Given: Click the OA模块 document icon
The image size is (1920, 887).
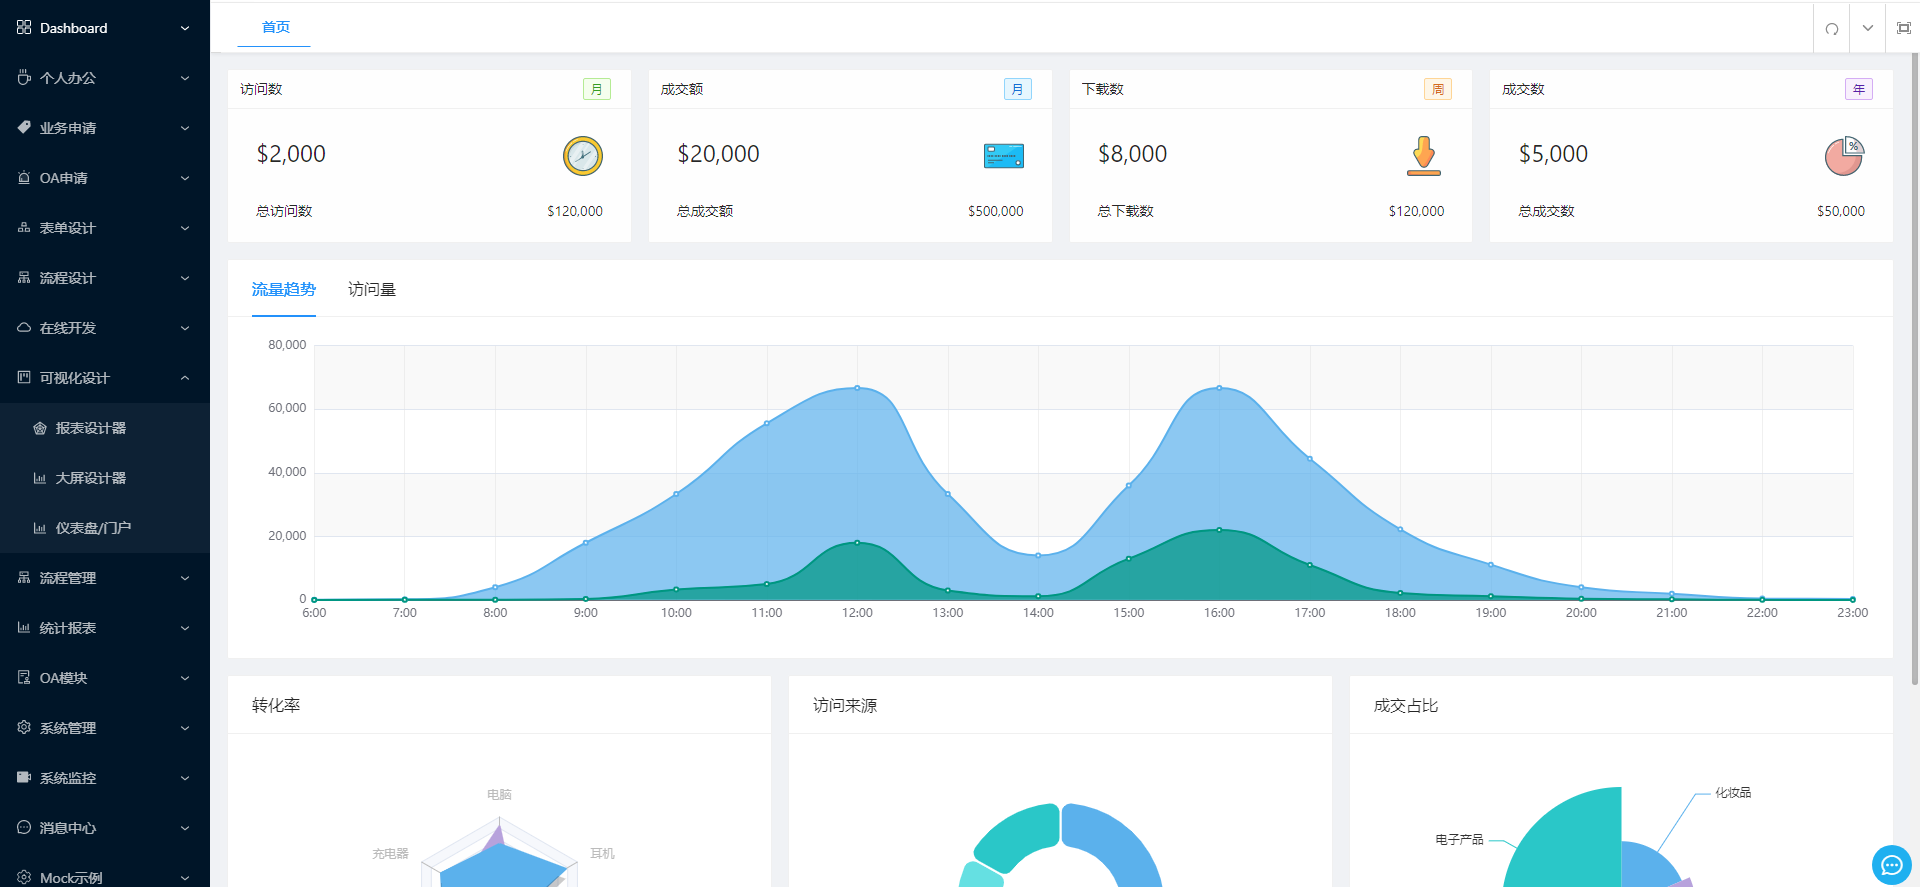Looking at the screenshot, I should pos(24,677).
